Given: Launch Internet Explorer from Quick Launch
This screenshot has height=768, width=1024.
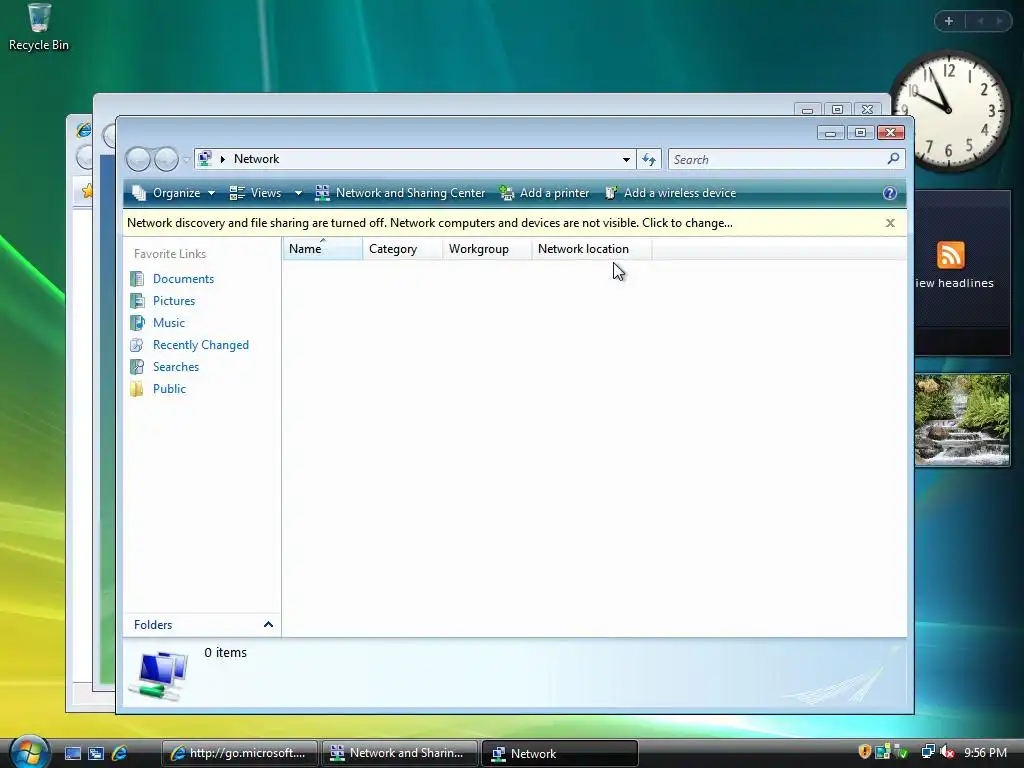Looking at the screenshot, I should (x=120, y=754).
